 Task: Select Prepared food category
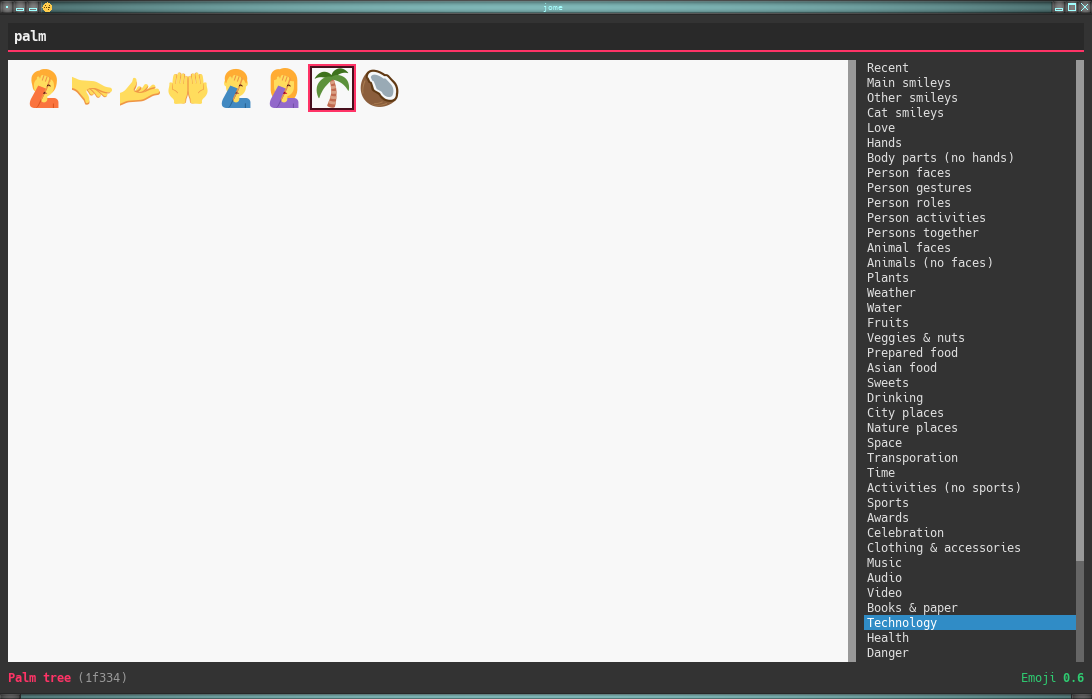point(969,352)
